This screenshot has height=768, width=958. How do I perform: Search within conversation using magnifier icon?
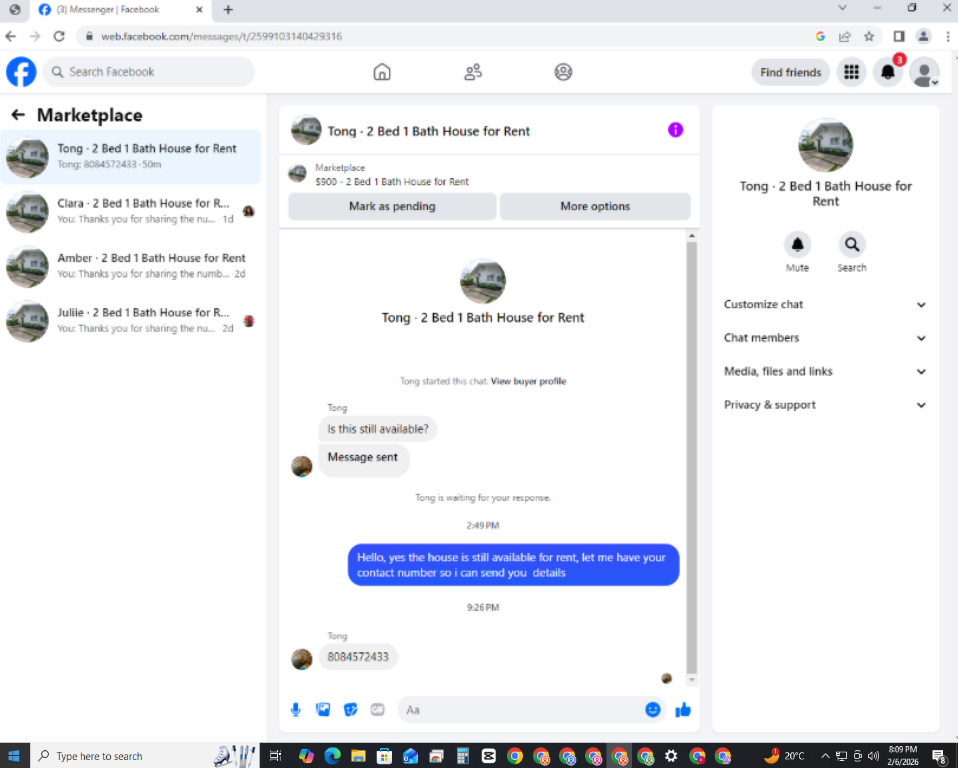coord(852,245)
